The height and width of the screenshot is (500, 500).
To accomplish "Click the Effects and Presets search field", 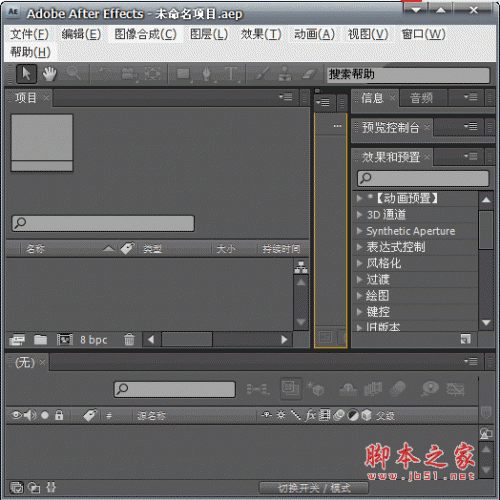I will tap(423, 178).
